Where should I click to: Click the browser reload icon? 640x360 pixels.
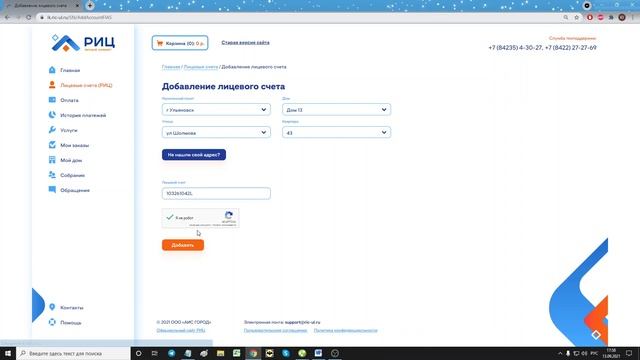click(29, 18)
